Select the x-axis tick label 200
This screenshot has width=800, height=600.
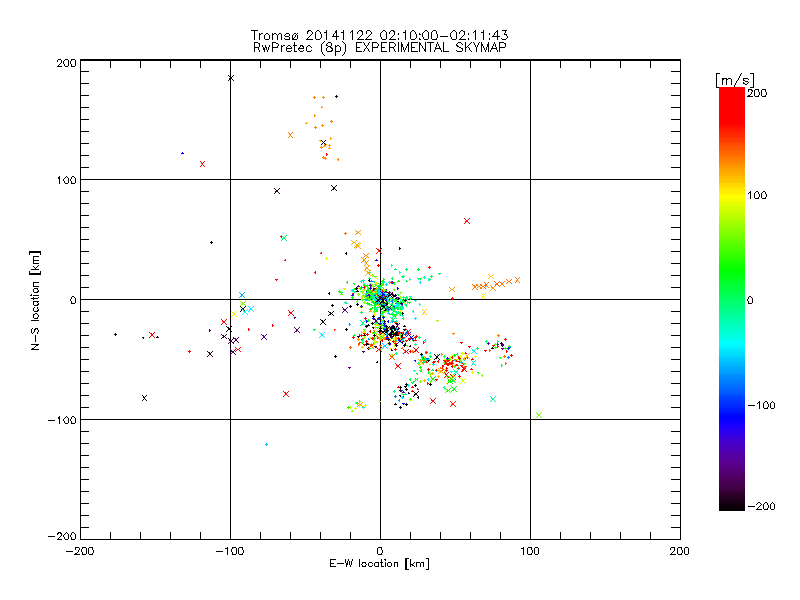(680, 550)
